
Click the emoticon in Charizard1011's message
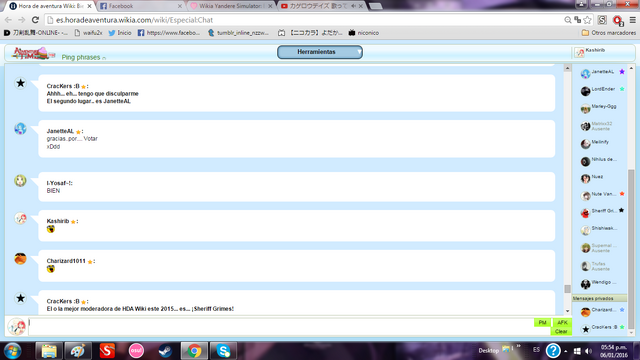(x=51, y=269)
